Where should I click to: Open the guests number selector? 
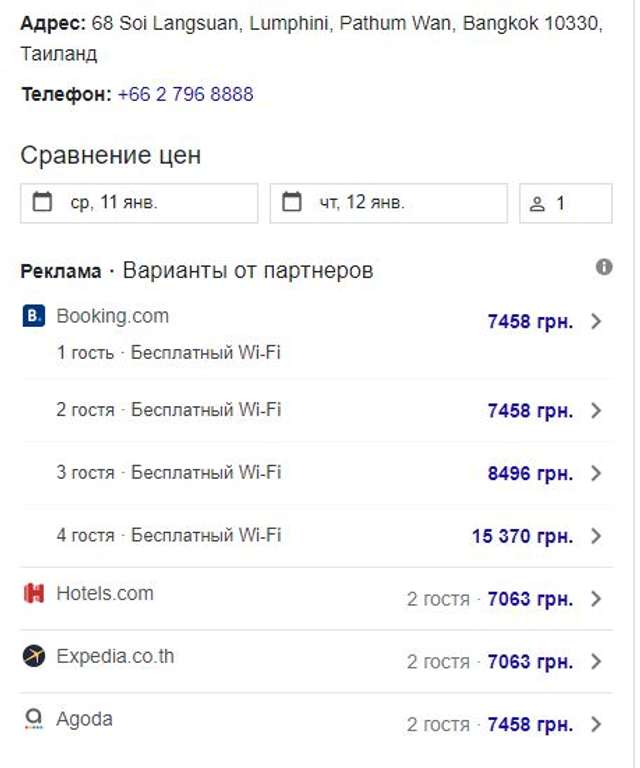(x=565, y=203)
